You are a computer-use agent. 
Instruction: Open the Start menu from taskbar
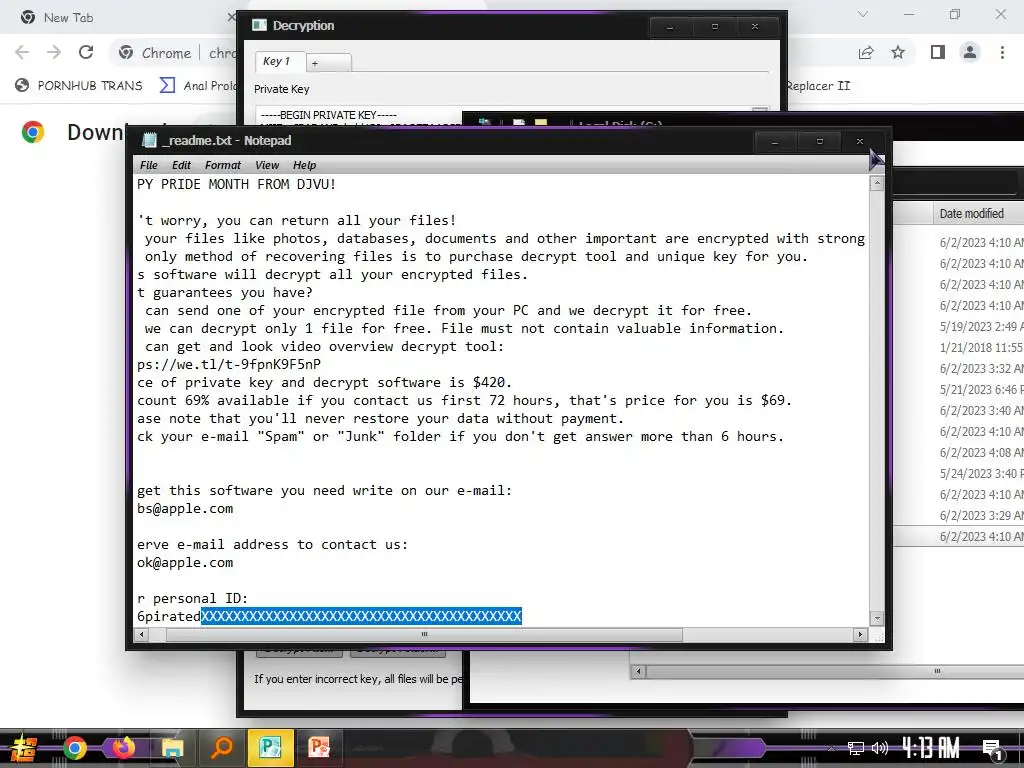[x=24, y=748]
